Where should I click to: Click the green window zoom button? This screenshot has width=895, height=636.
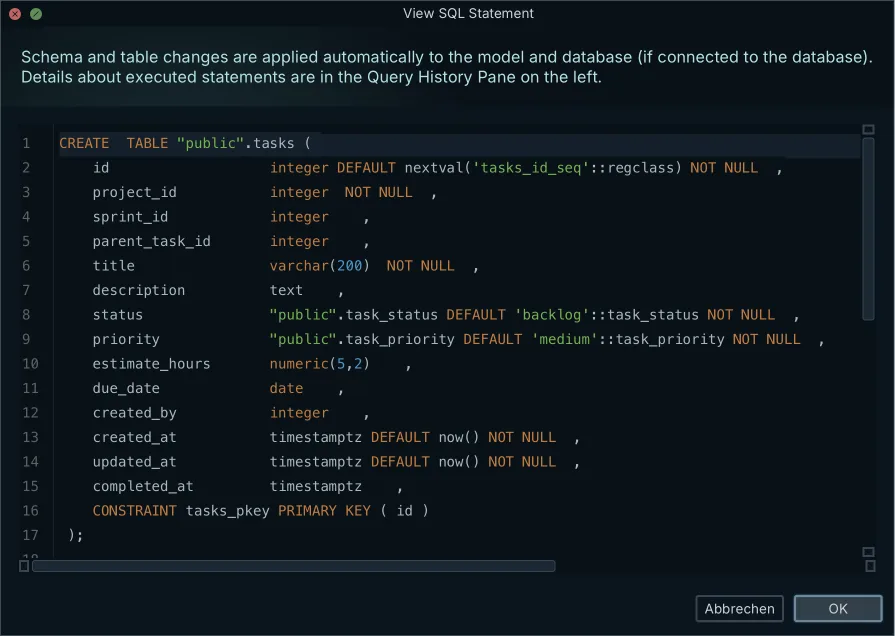36,14
